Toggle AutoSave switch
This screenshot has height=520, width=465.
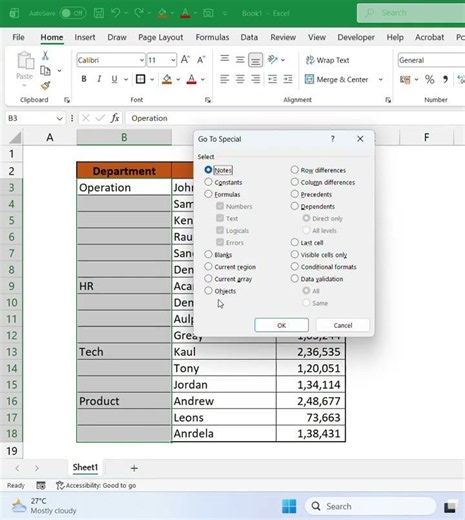[x=73, y=13]
